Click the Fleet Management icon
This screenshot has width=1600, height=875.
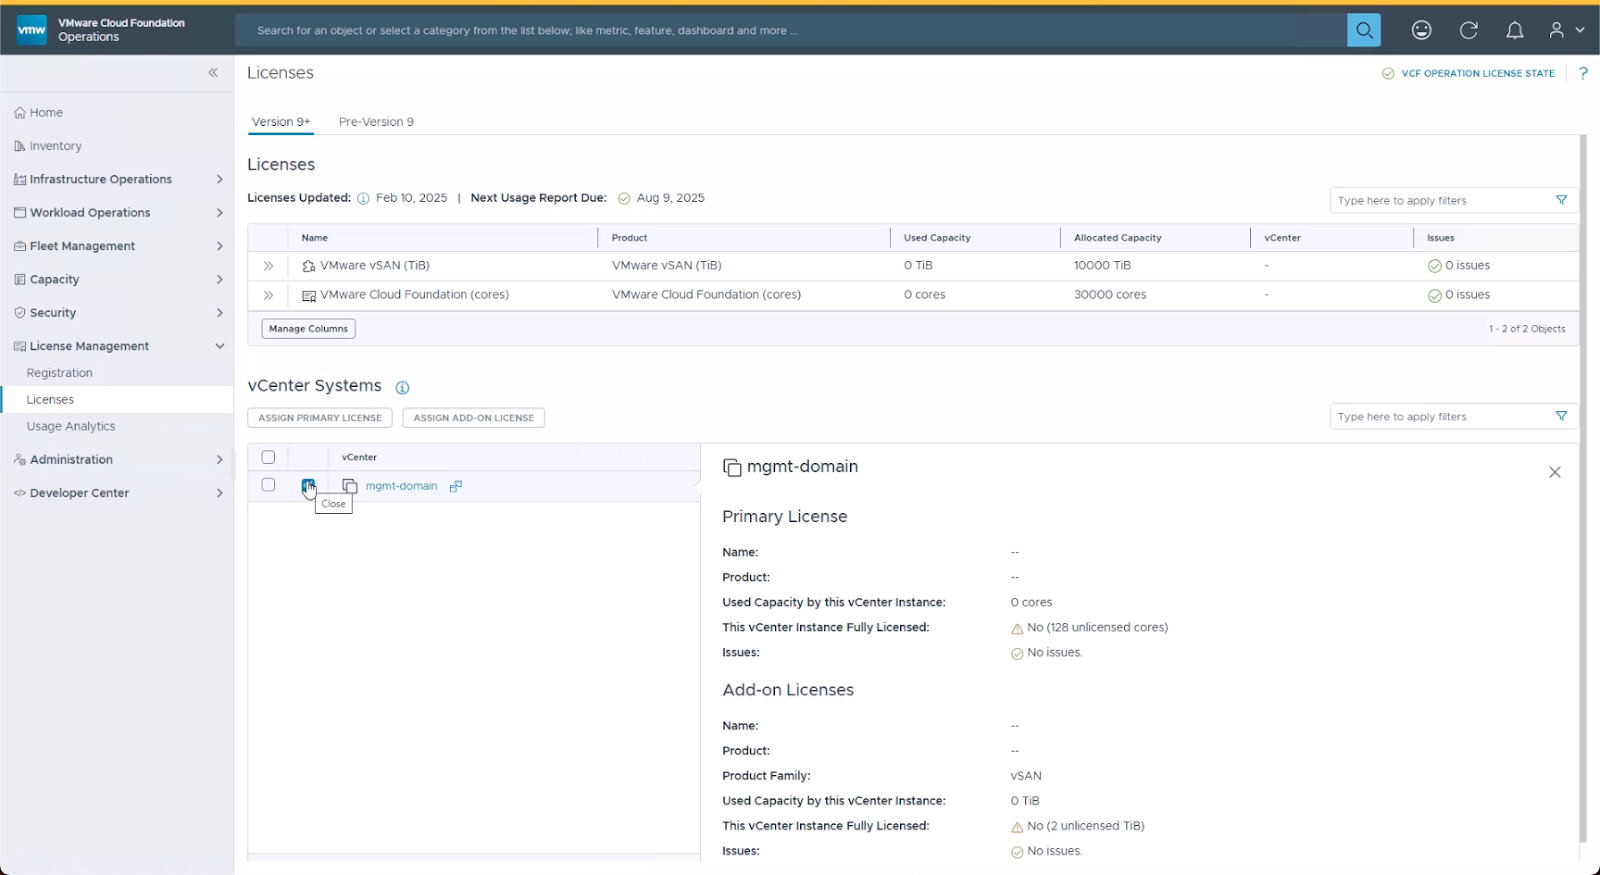coord(20,246)
